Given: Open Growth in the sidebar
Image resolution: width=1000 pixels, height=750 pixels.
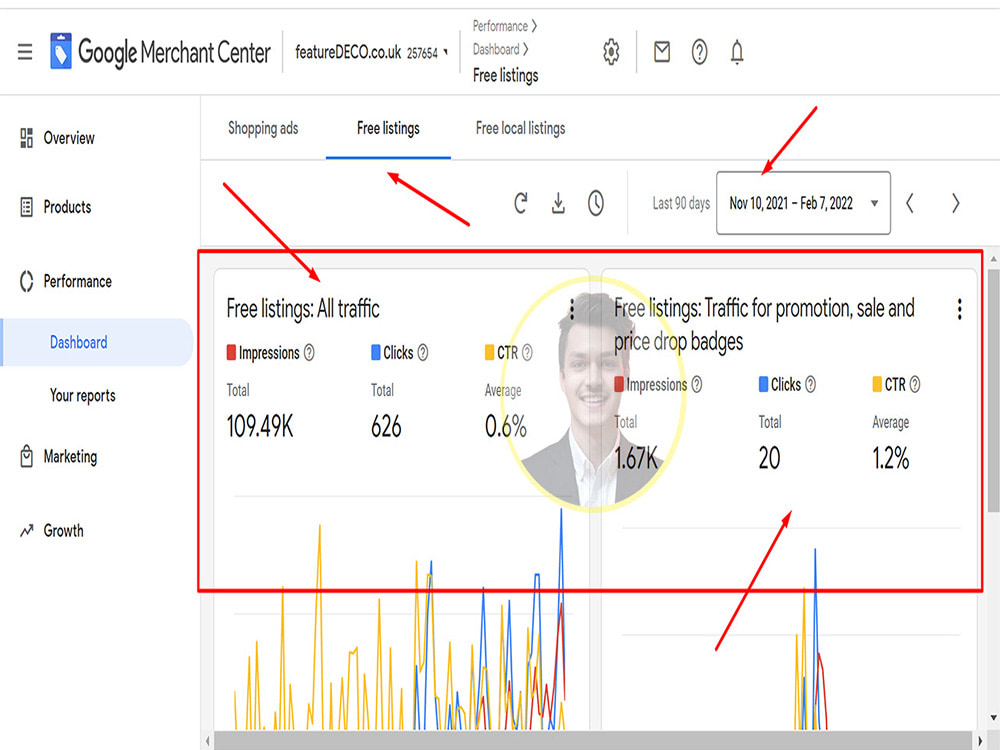Looking at the screenshot, I should click(x=63, y=531).
